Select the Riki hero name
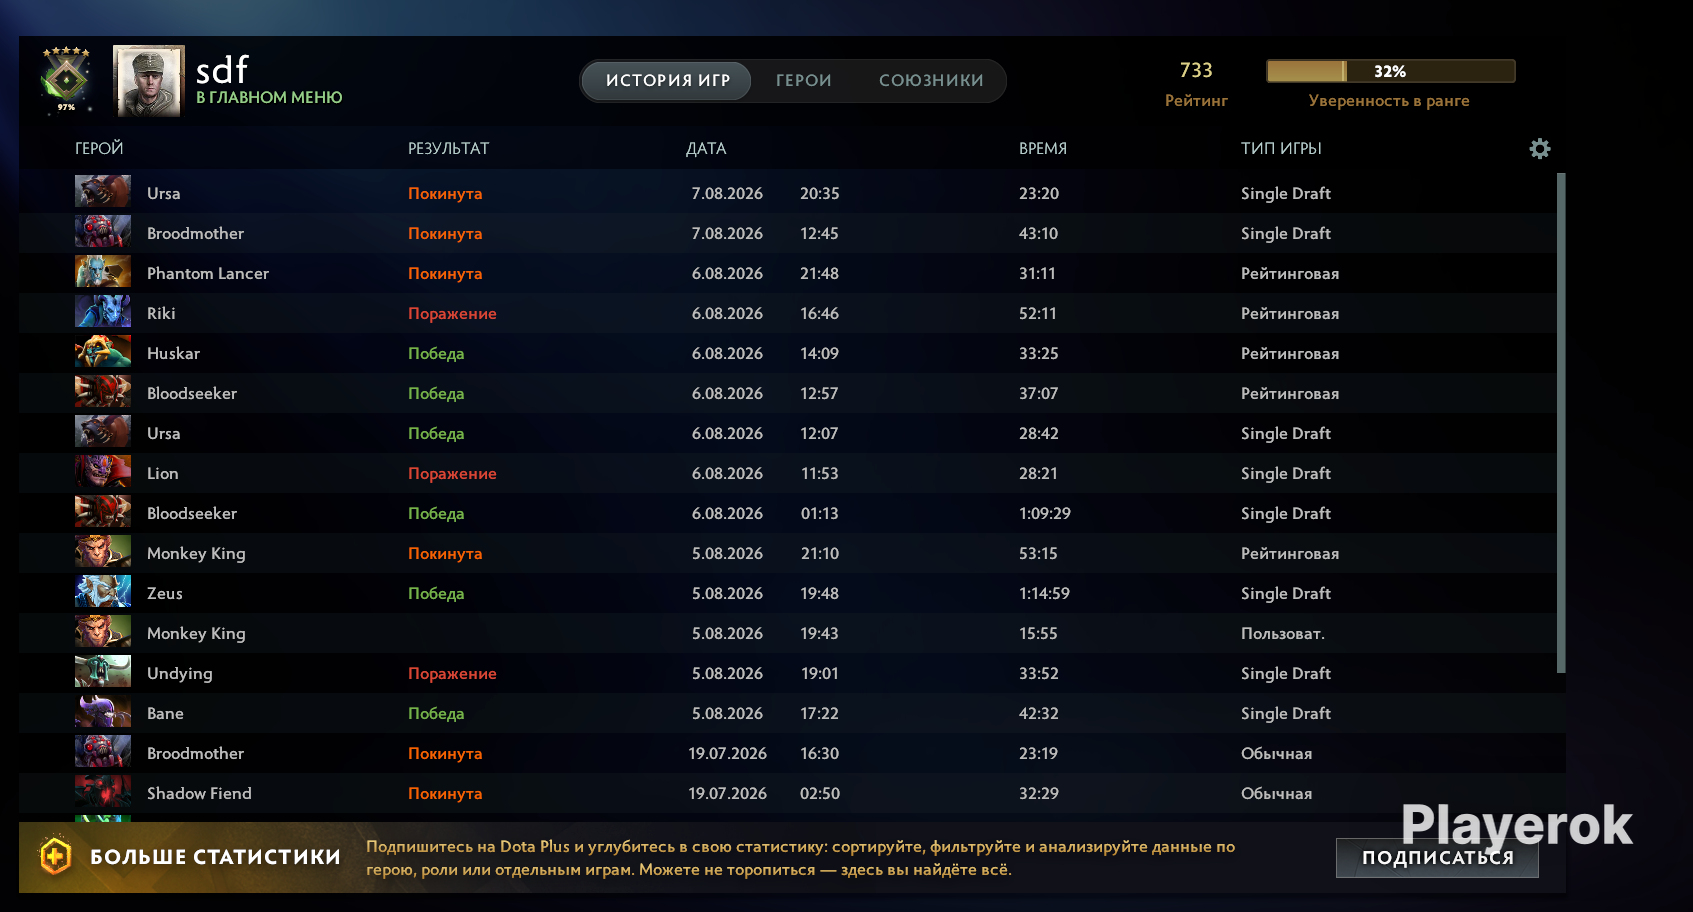Screen dimensions: 1693x912 tap(161, 313)
